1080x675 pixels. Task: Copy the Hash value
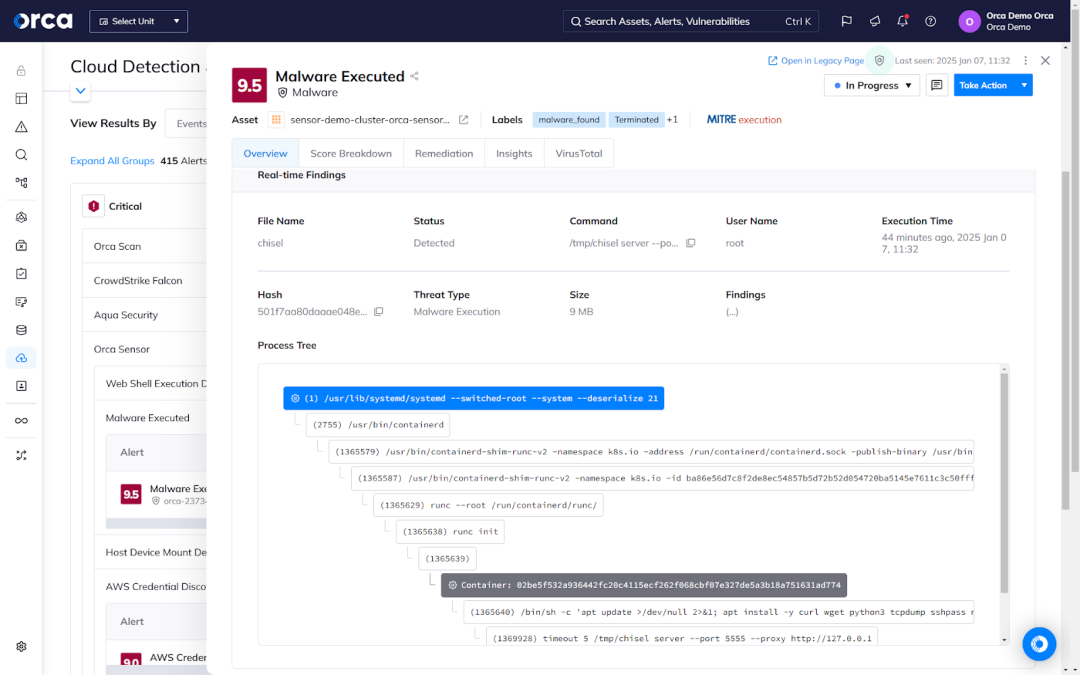pos(378,312)
